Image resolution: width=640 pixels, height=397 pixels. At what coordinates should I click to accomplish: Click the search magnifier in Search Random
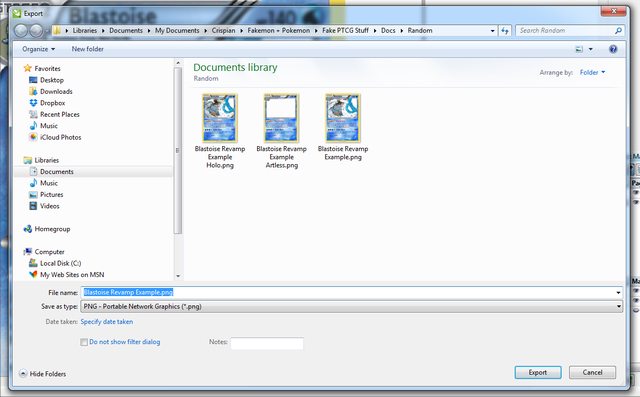point(618,31)
